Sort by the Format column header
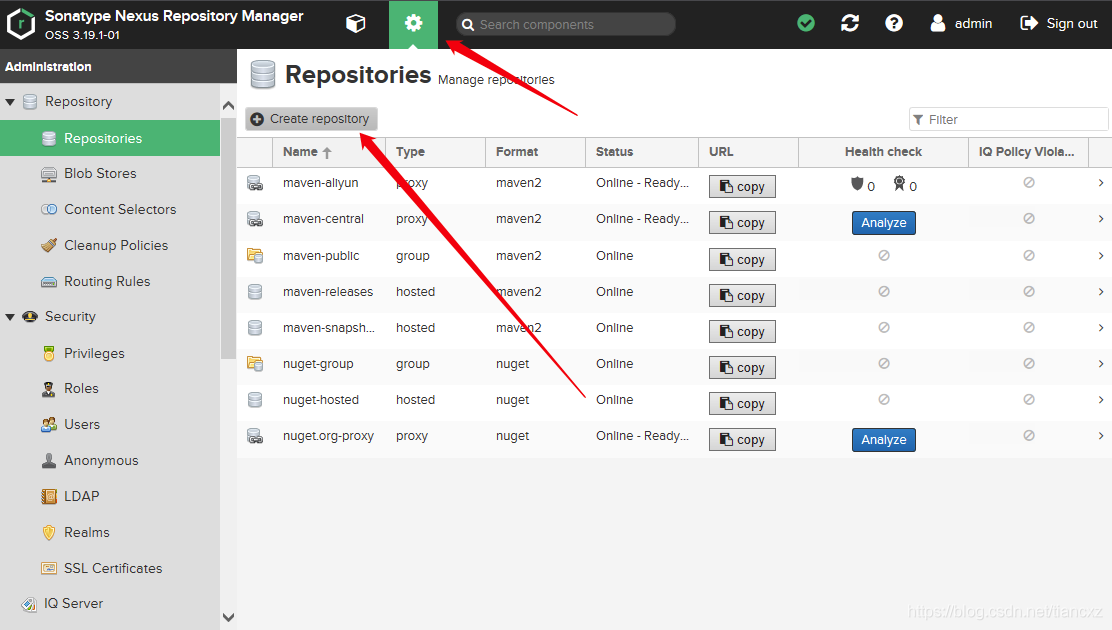Viewport: 1112px width, 630px height. (535, 152)
